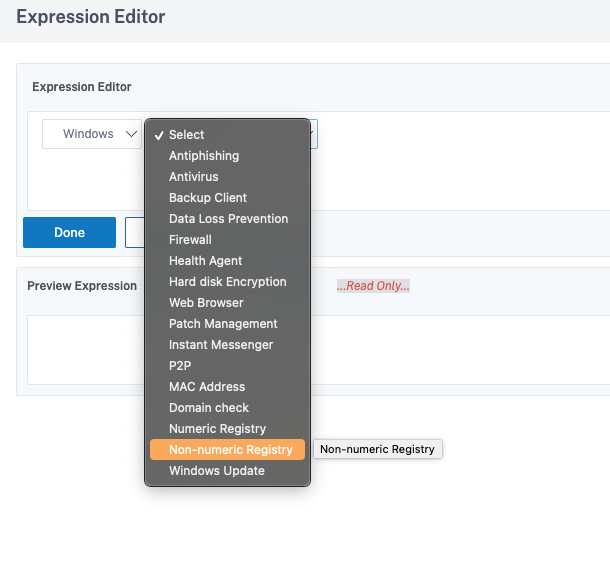610x574 pixels.
Task: Choose the Firewall option
Action: pyautogui.click(x=227, y=240)
